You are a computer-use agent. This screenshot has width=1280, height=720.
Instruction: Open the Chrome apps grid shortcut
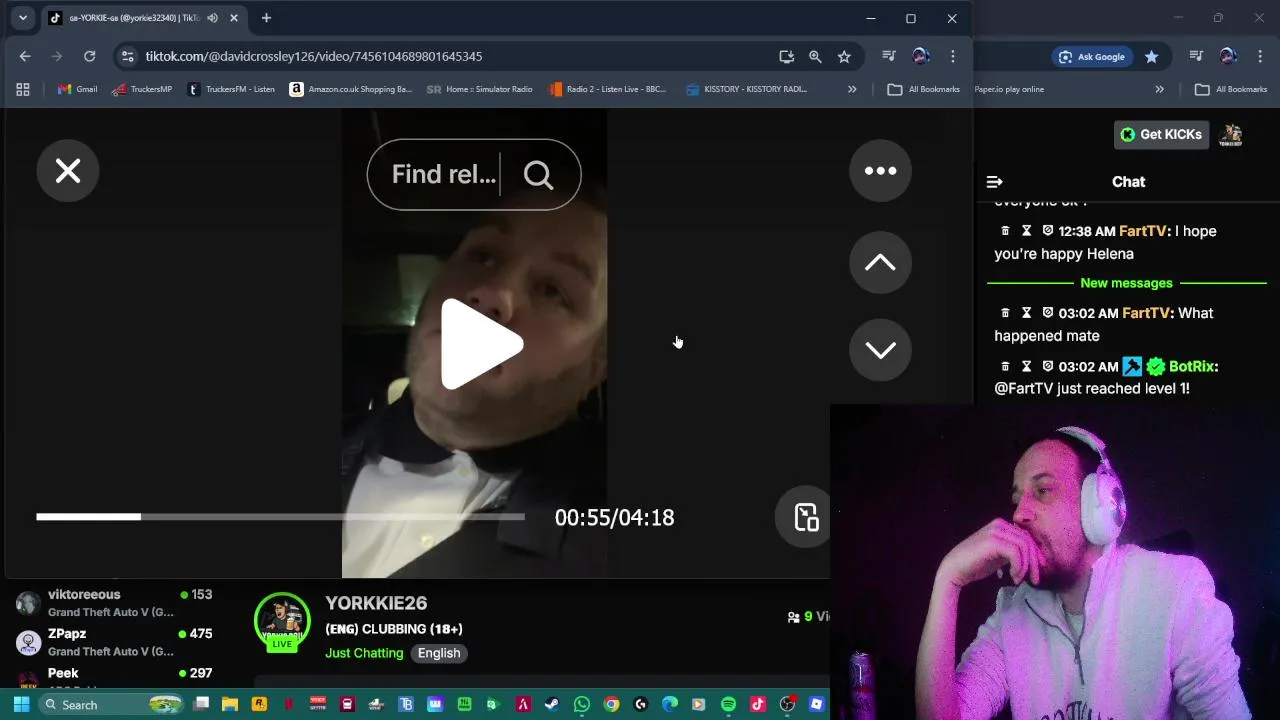[x=22, y=89]
